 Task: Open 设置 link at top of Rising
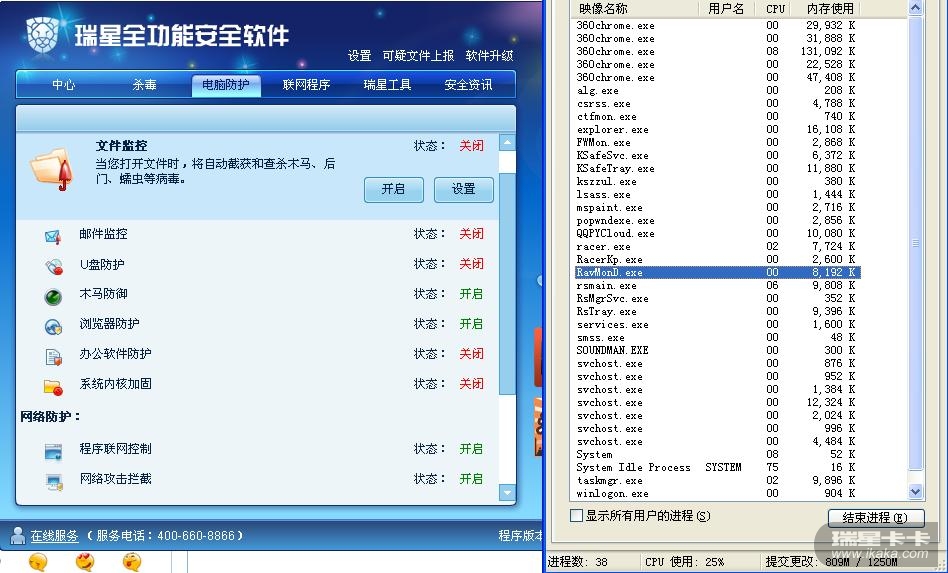pos(360,56)
